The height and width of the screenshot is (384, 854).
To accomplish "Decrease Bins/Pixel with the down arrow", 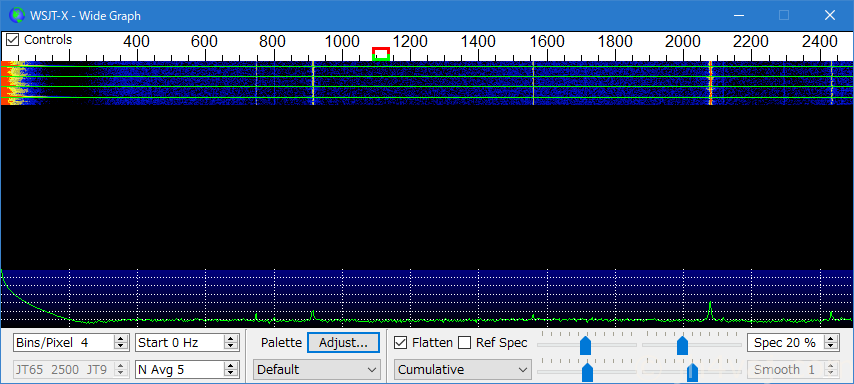I will (x=120, y=346).
